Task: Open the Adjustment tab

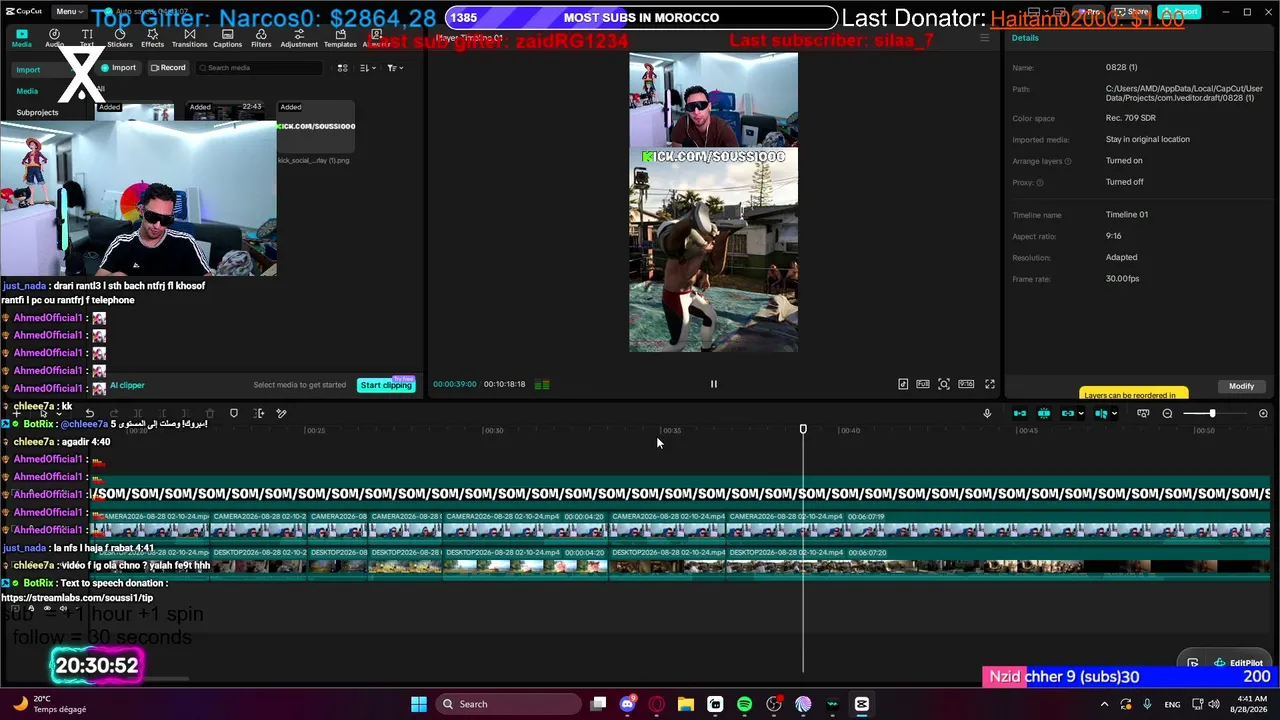Action: (x=299, y=38)
